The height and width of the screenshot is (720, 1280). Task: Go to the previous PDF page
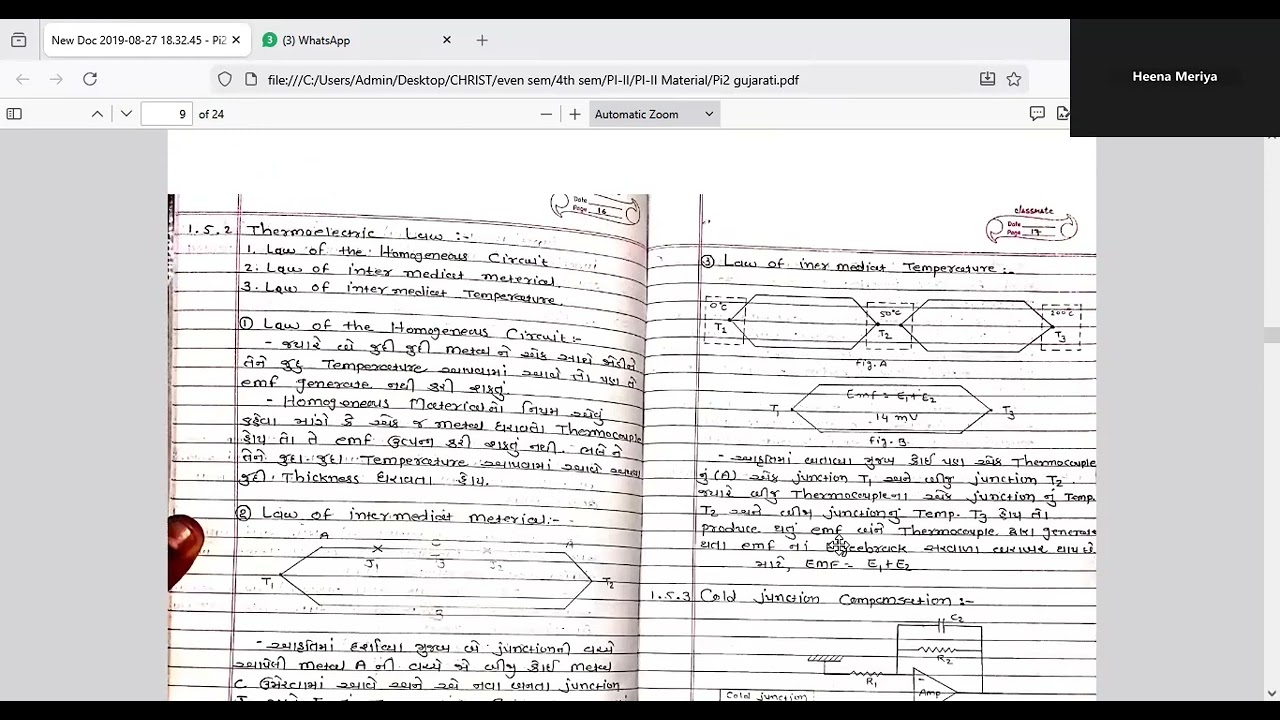pyautogui.click(x=97, y=114)
